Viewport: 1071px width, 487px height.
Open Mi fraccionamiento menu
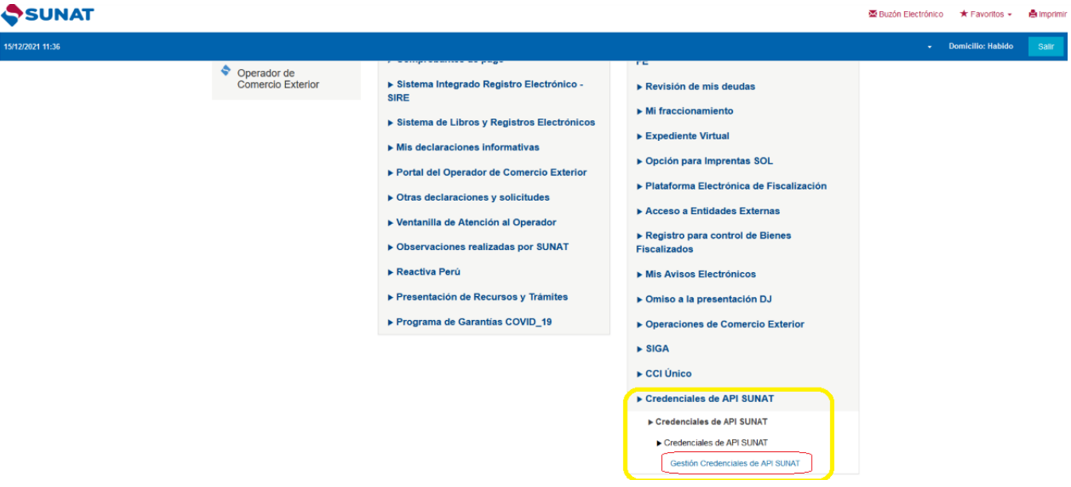[x=685, y=111]
